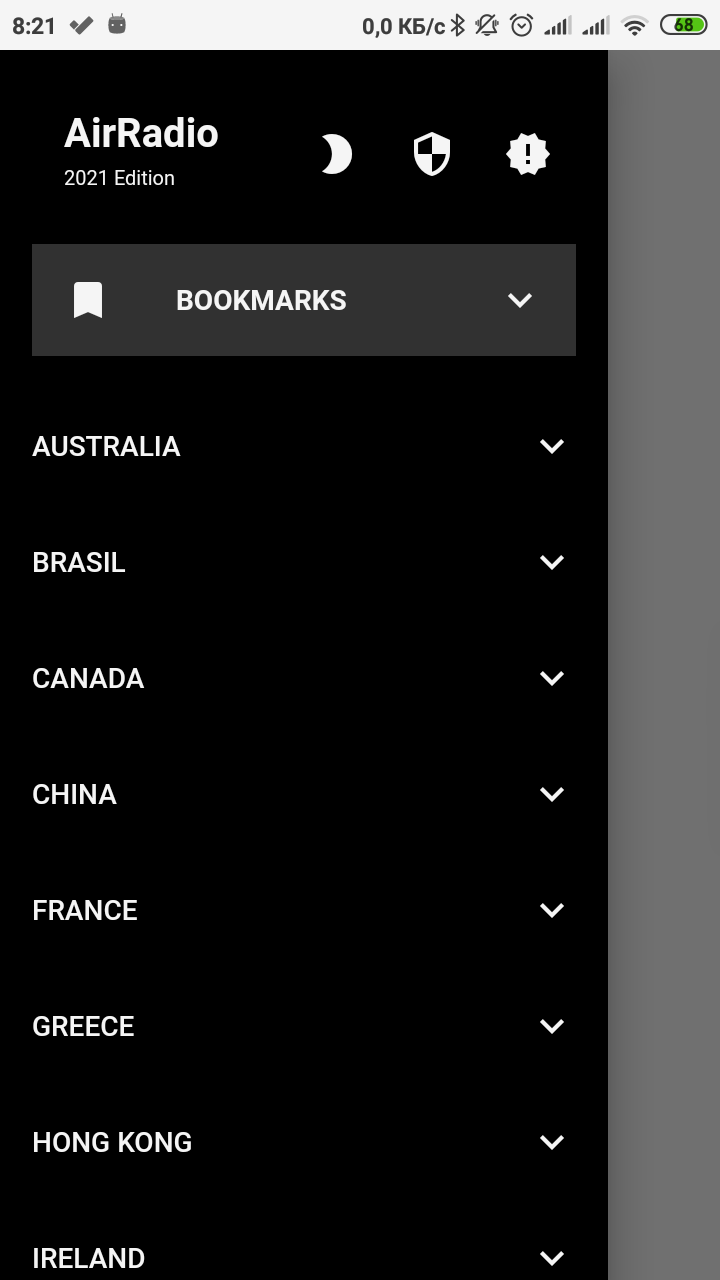Open the BOOKMARKS label
720x1280 pixels.
pos(261,300)
